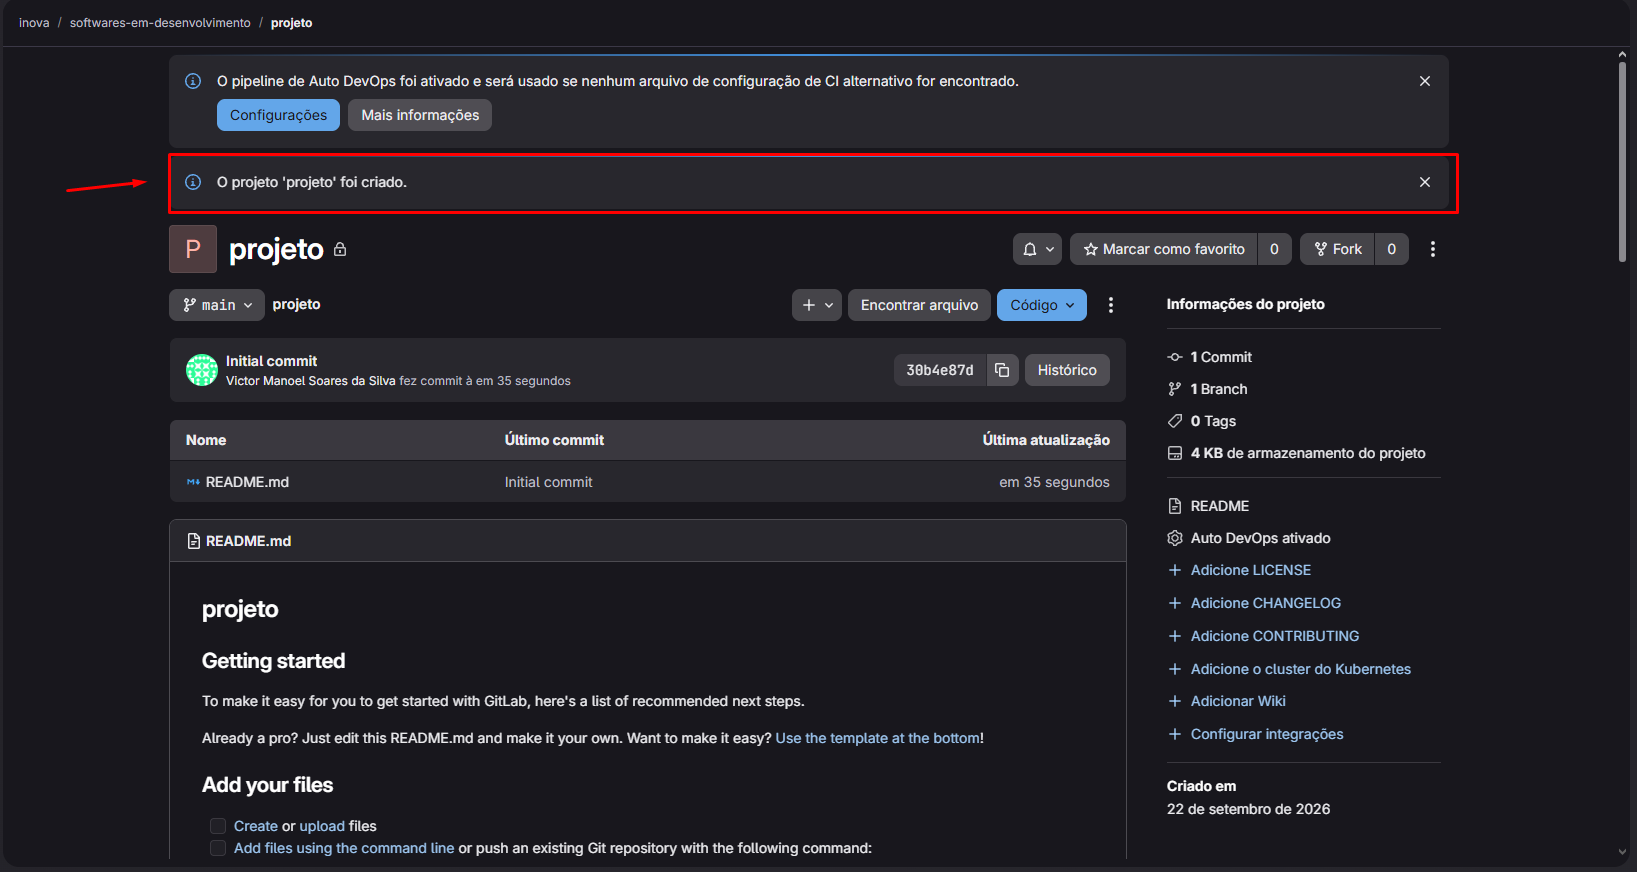Click the page vertical scrollbar
This screenshot has height=872, width=1637.
coord(1622,160)
